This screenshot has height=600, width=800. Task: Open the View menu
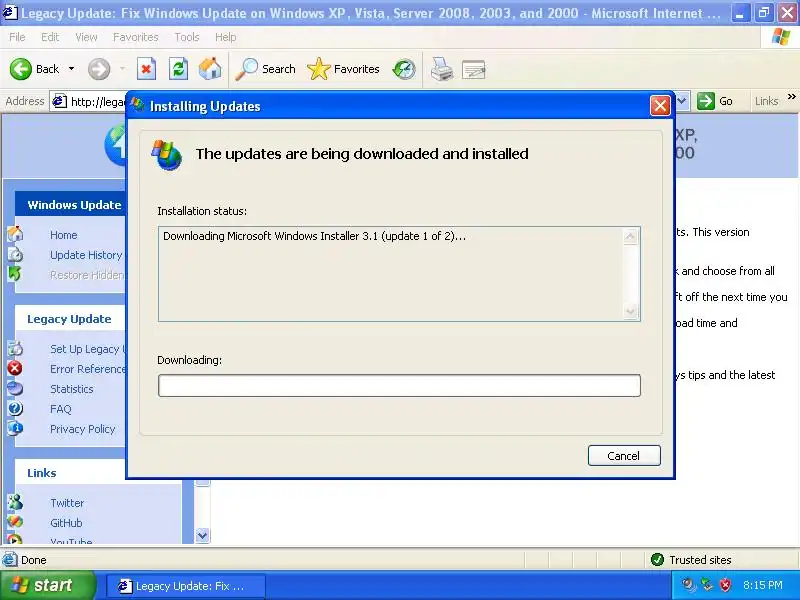click(86, 37)
